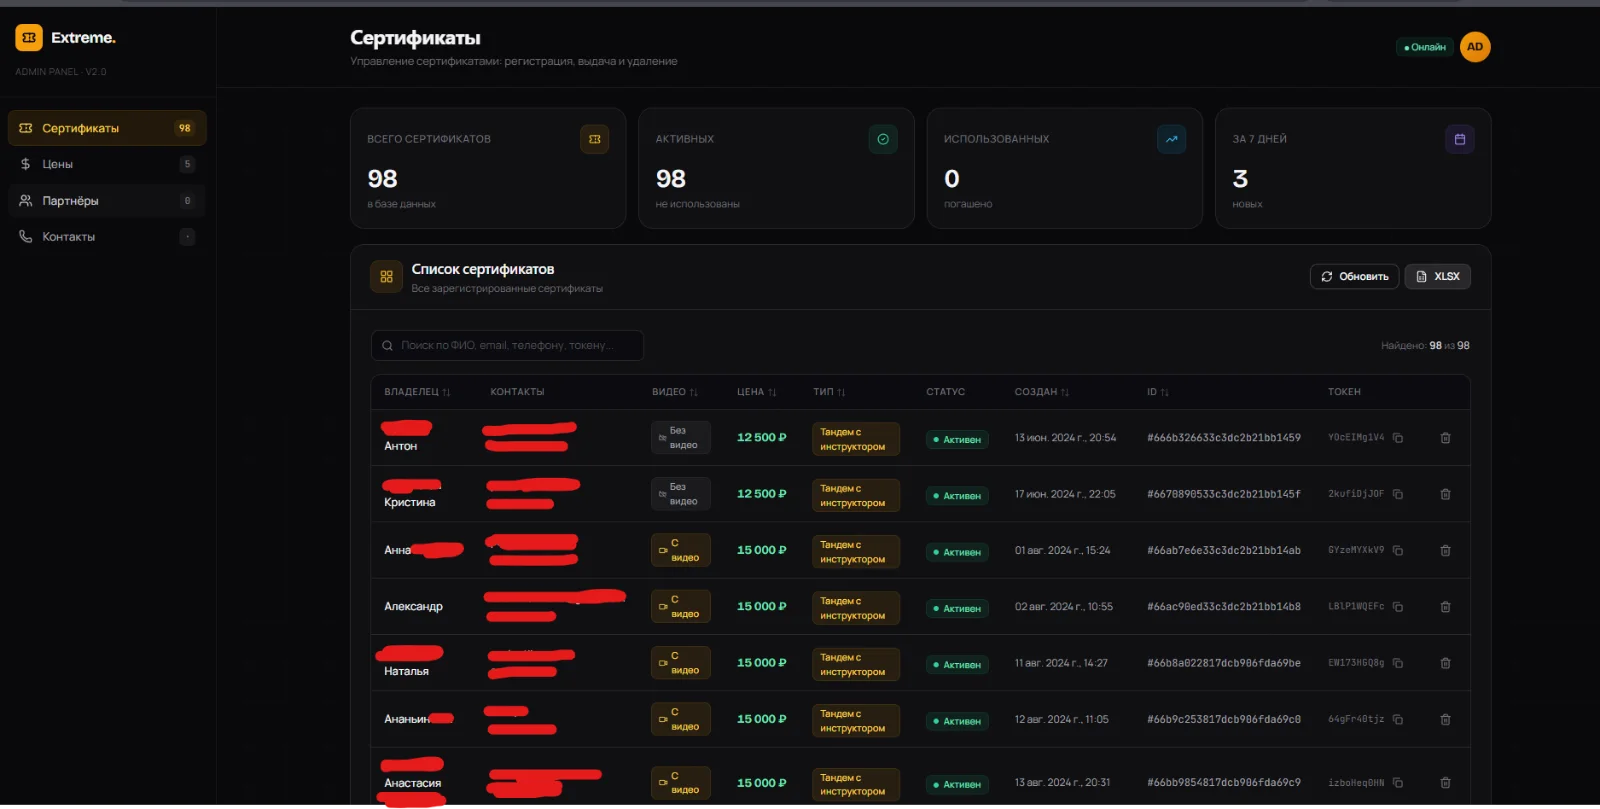Copy the token in Наталья's row
The height and width of the screenshot is (809, 1600).
tap(1398, 663)
